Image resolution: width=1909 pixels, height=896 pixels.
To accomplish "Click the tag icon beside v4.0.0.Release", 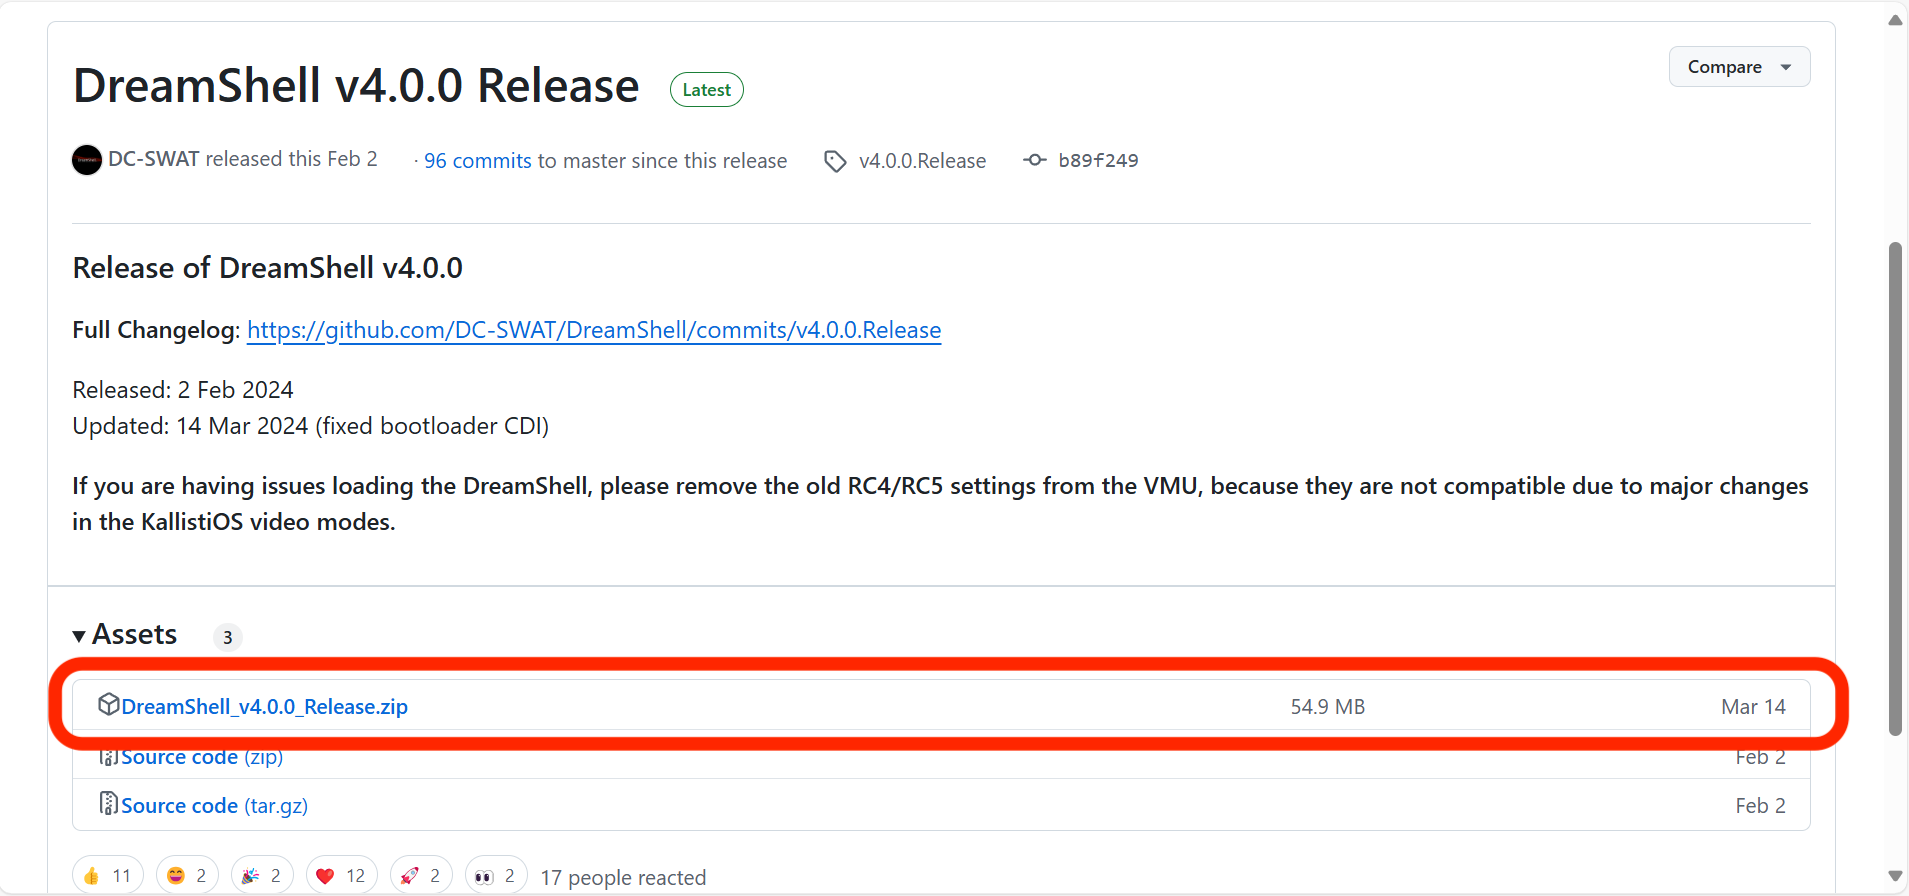I will coord(835,161).
